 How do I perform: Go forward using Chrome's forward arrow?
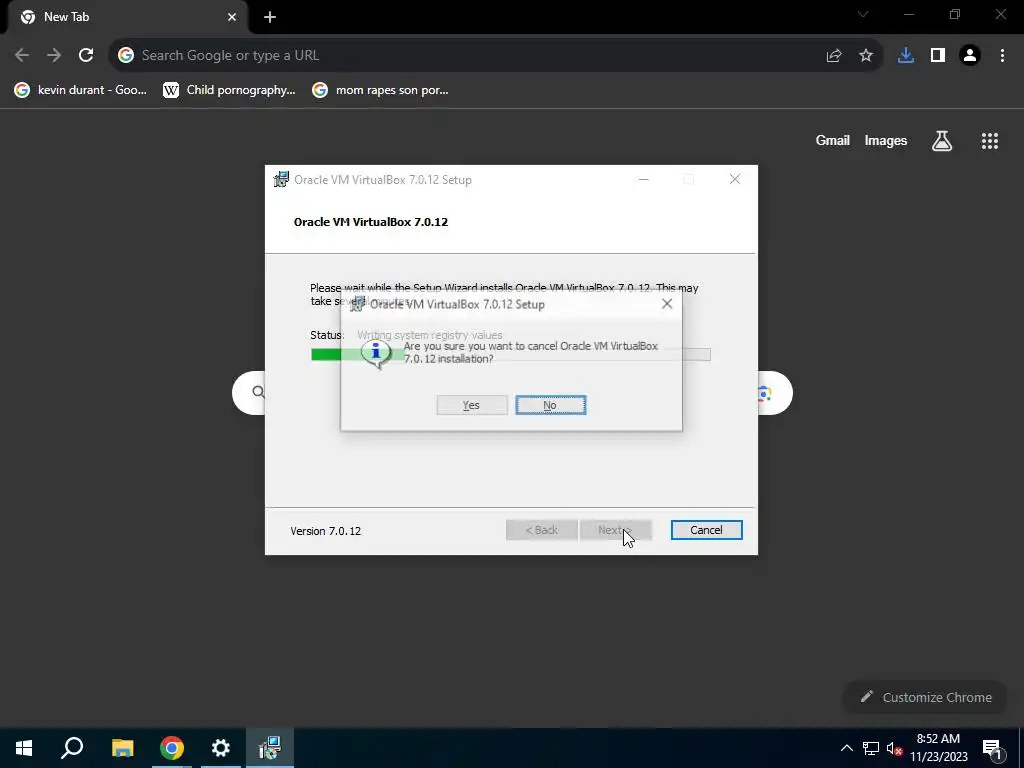pyautogui.click(x=54, y=56)
